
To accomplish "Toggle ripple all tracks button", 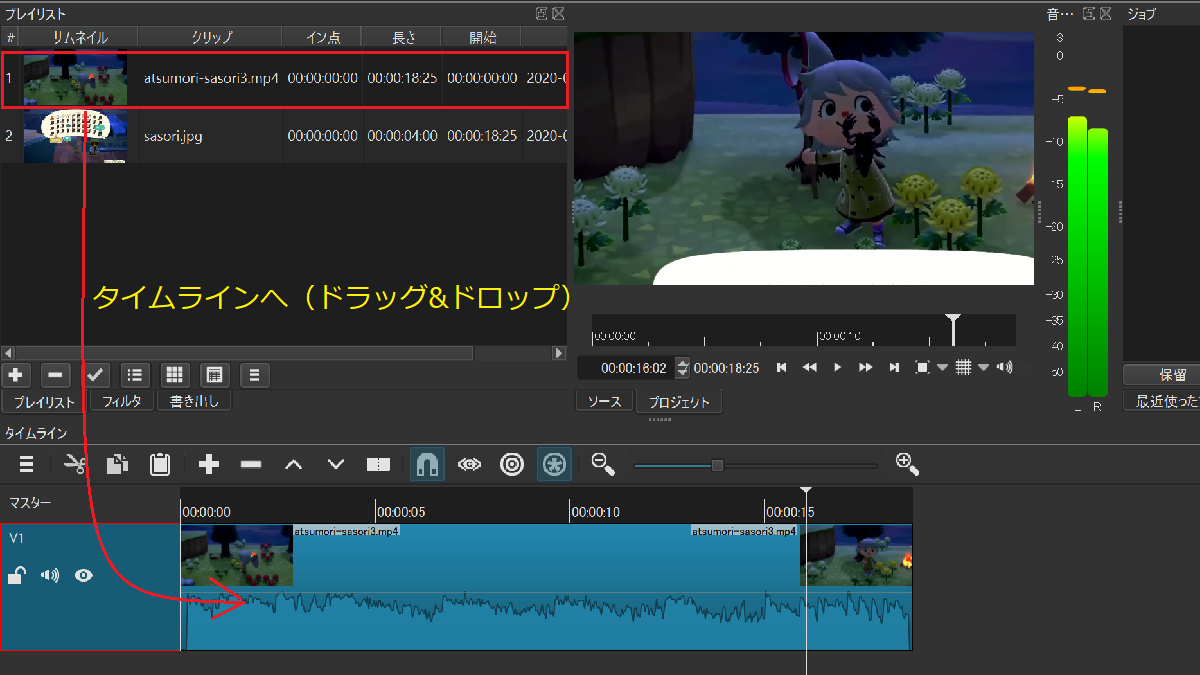I will (x=554, y=464).
